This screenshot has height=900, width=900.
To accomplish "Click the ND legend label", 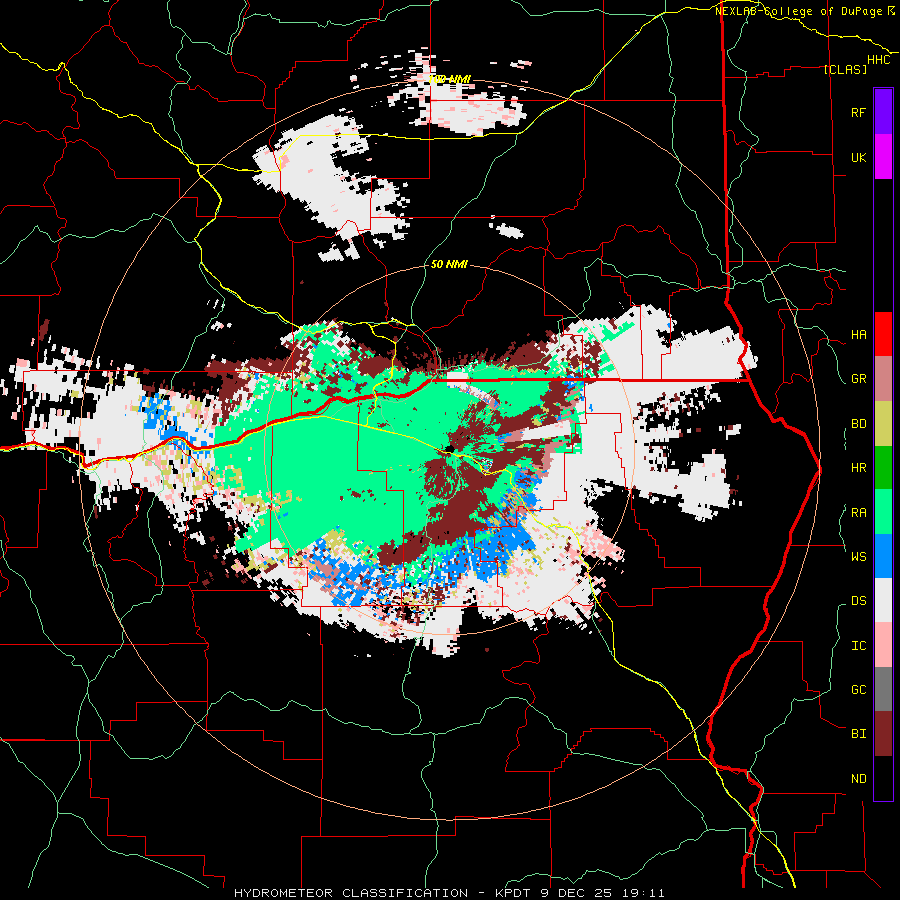I will pyautogui.click(x=858, y=779).
